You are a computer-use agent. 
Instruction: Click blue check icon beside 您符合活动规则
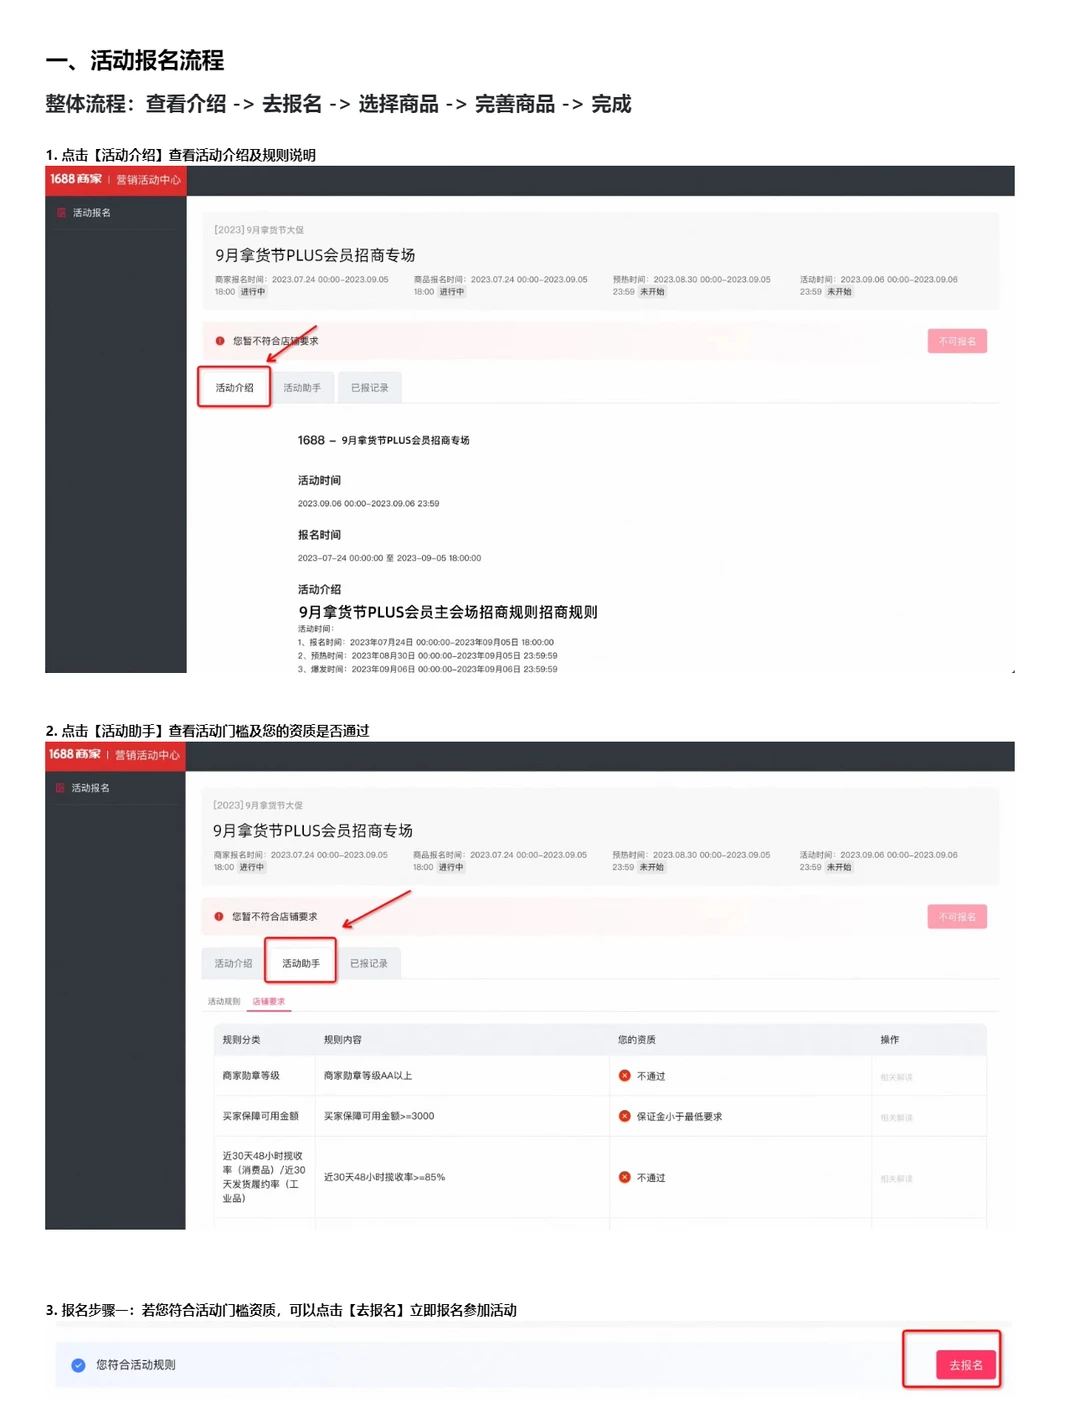[x=78, y=1365]
